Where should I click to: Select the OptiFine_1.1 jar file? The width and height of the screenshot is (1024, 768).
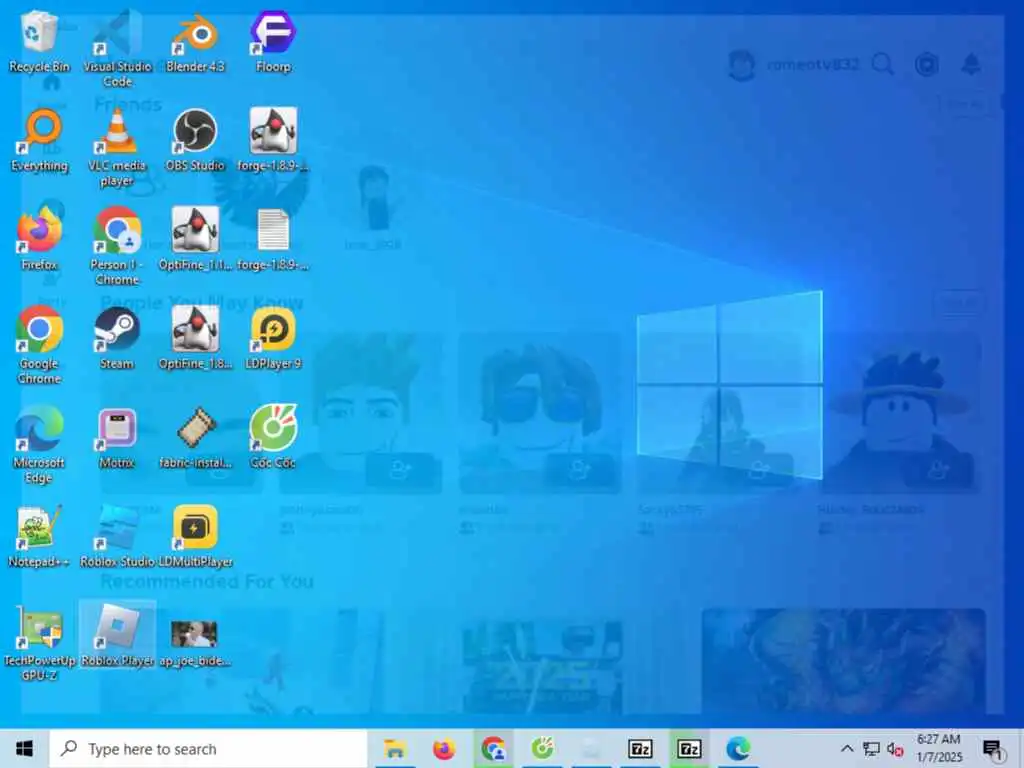(195, 238)
